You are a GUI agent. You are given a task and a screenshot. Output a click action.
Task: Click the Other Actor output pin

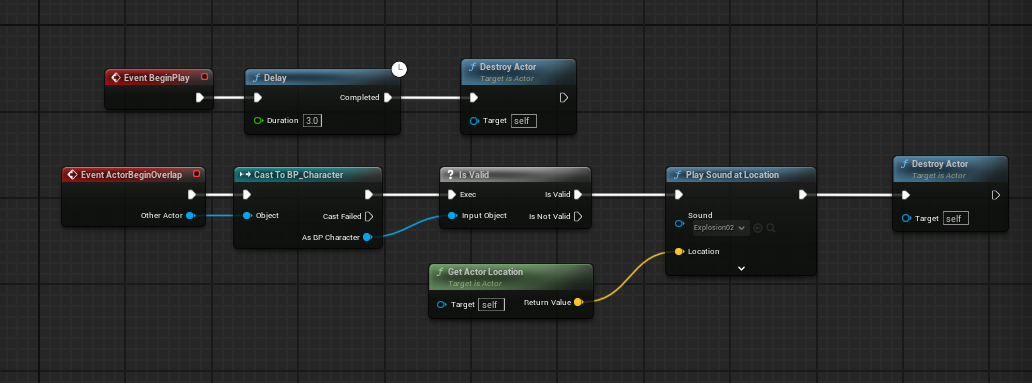[190, 215]
